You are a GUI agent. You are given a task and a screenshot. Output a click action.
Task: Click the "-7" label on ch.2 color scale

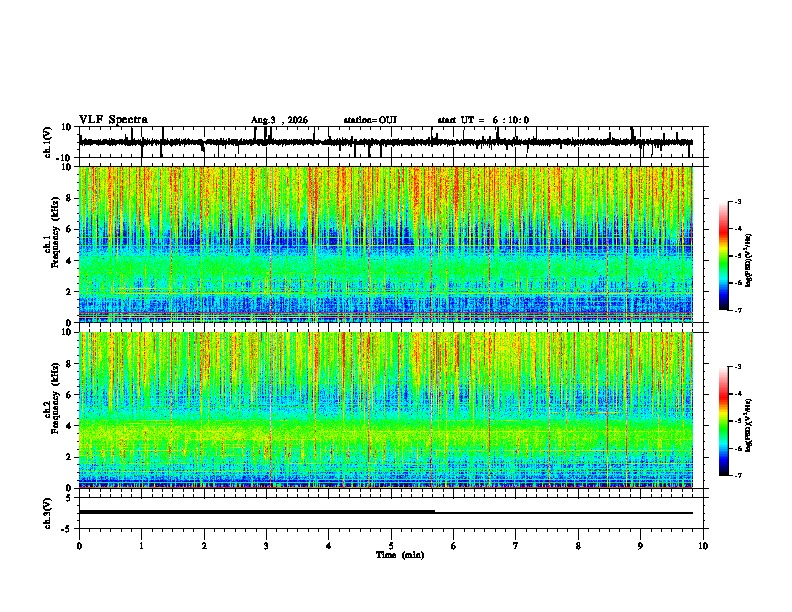738,476
